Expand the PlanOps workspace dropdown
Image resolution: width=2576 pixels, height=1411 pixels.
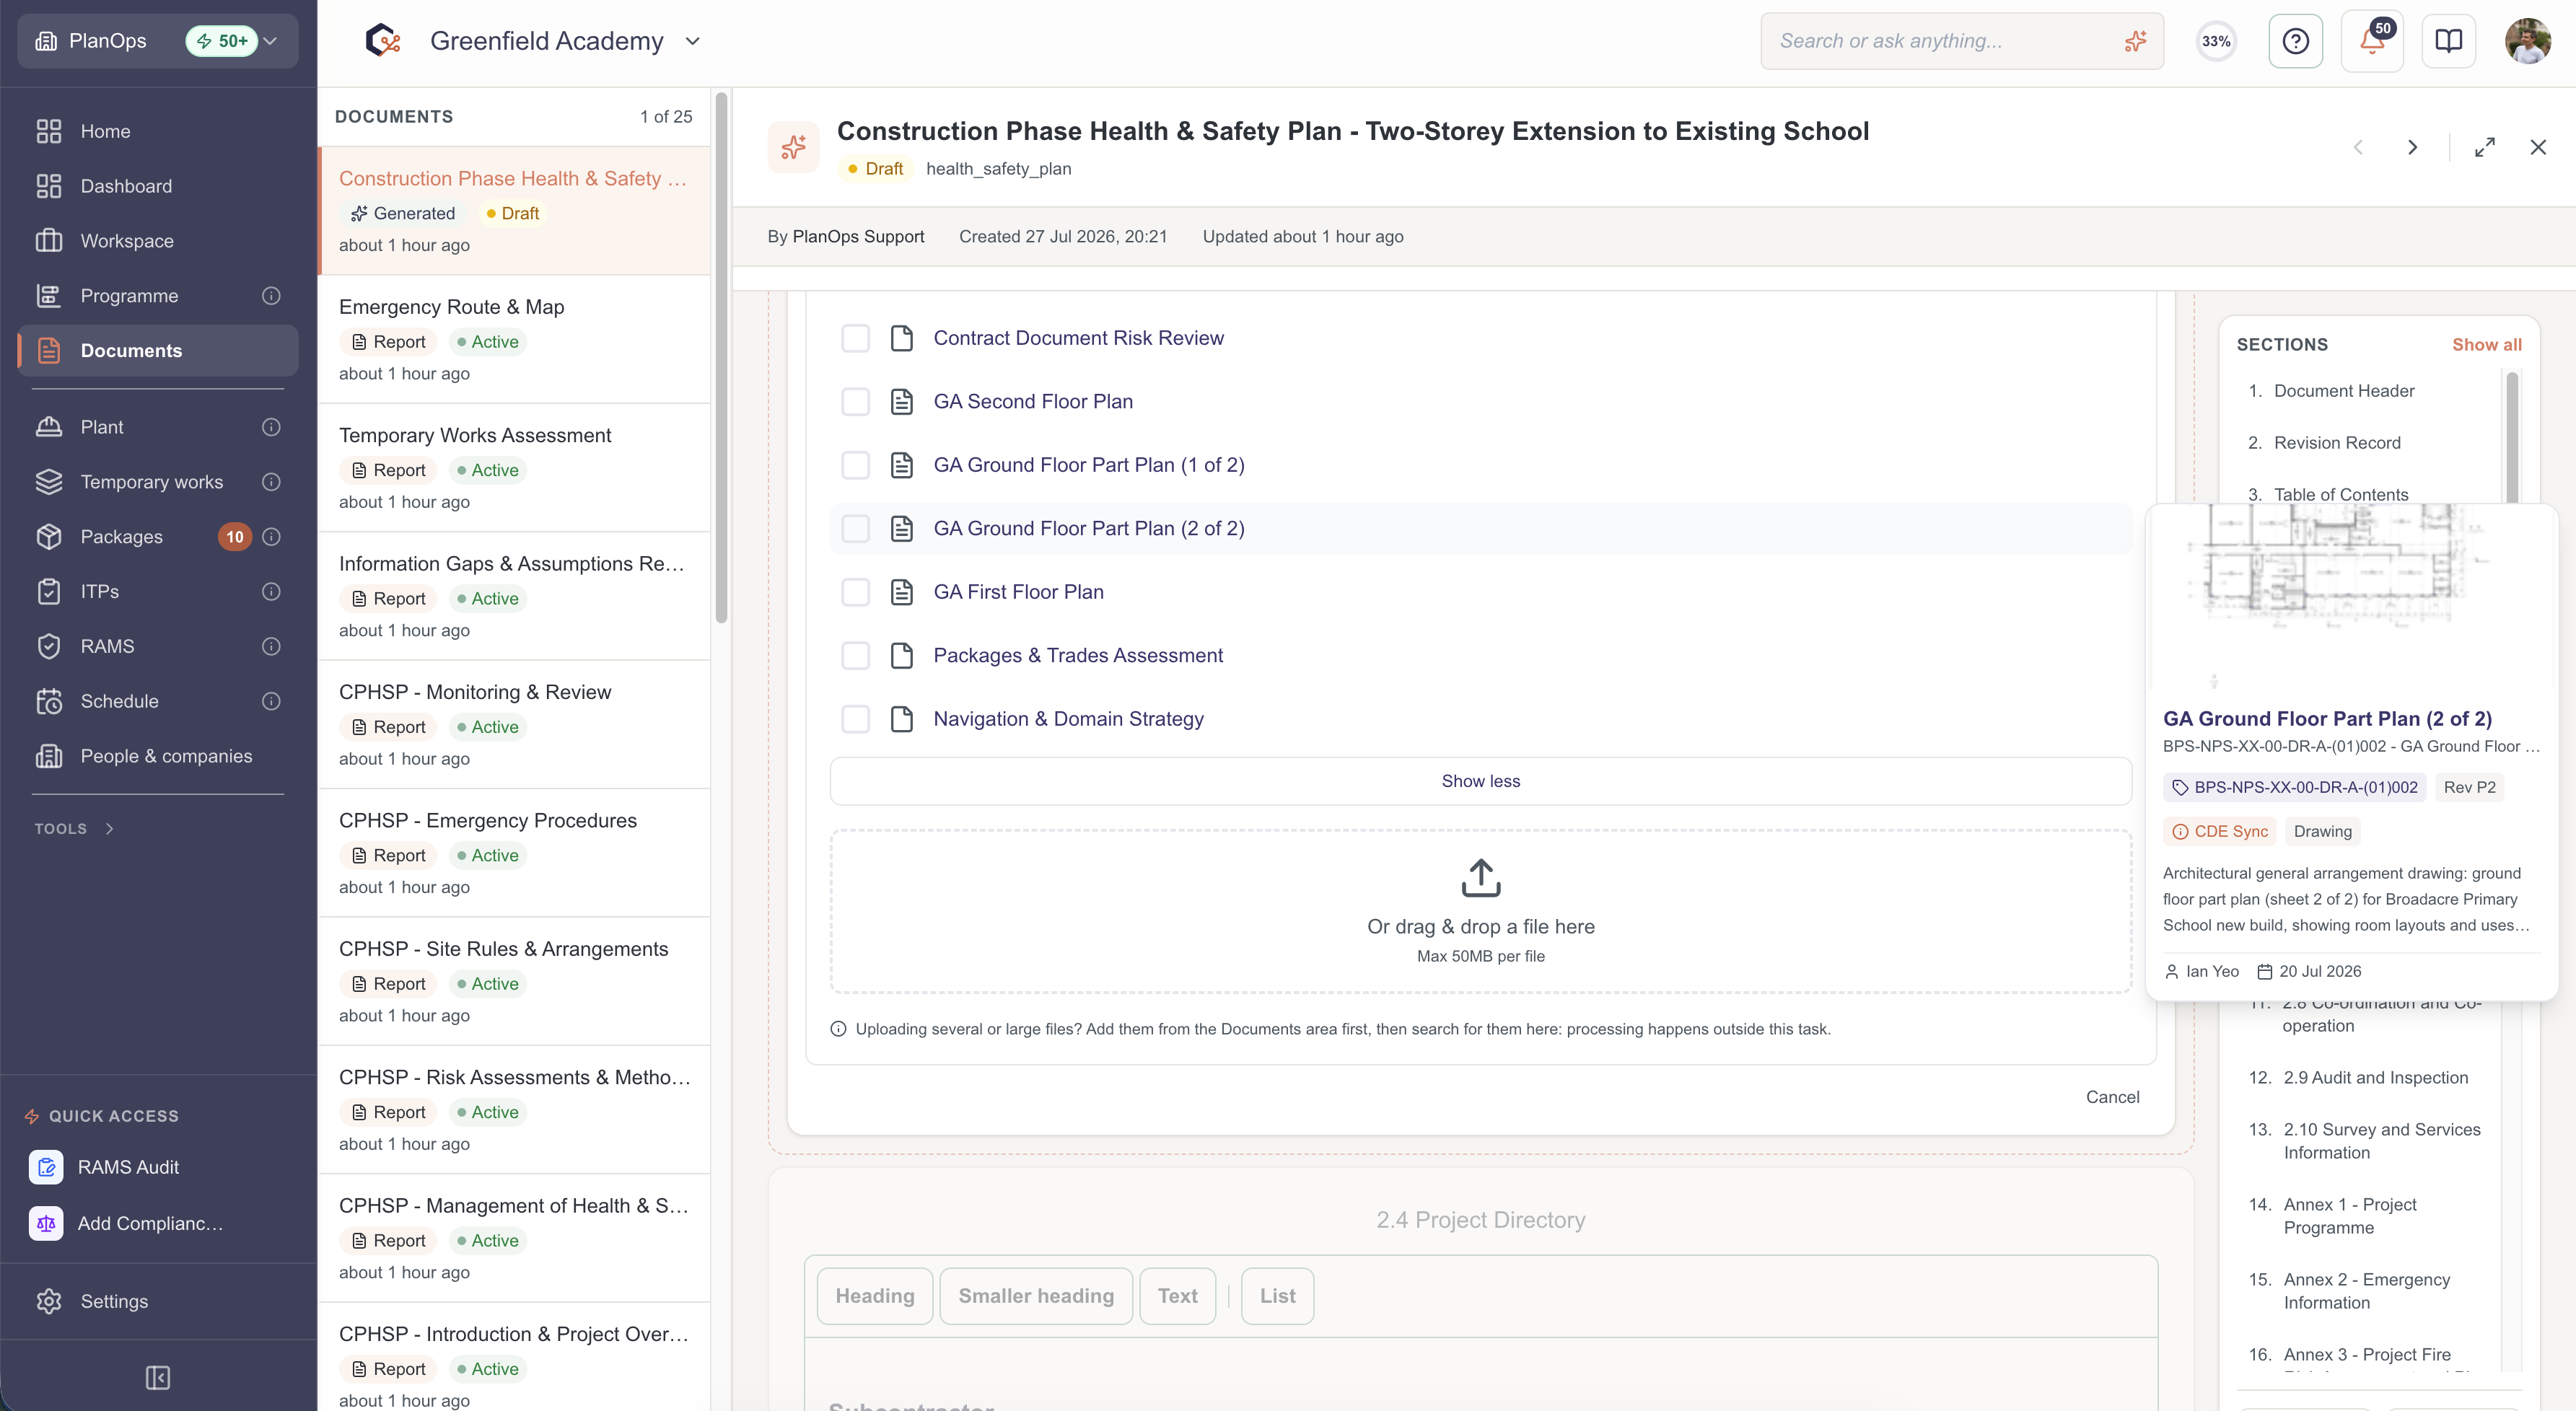click(x=158, y=41)
